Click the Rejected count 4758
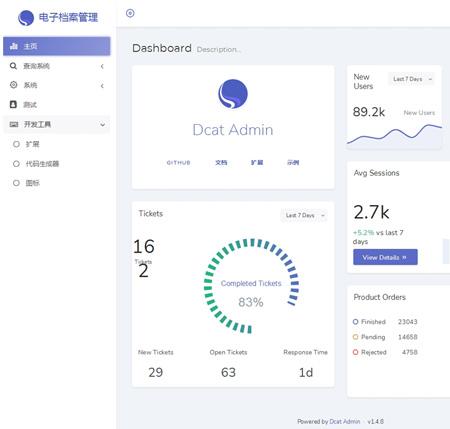 [x=410, y=352]
